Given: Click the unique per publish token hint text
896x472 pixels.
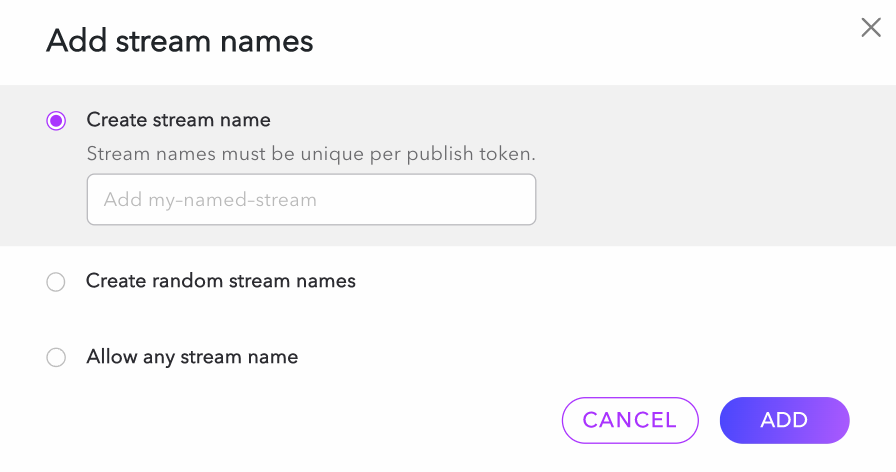Looking at the screenshot, I should 311,154.
